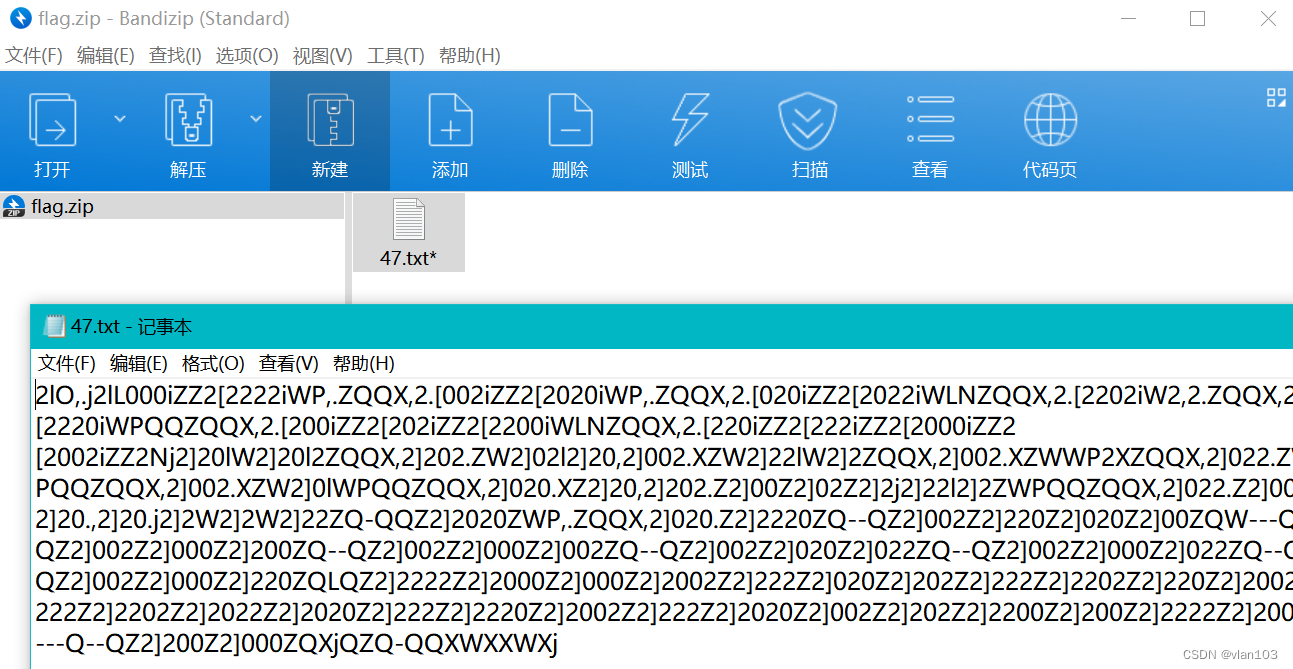Open Notepad 查看(V) menu
This screenshot has height=669, width=1293.
pyautogui.click(x=289, y=363)
